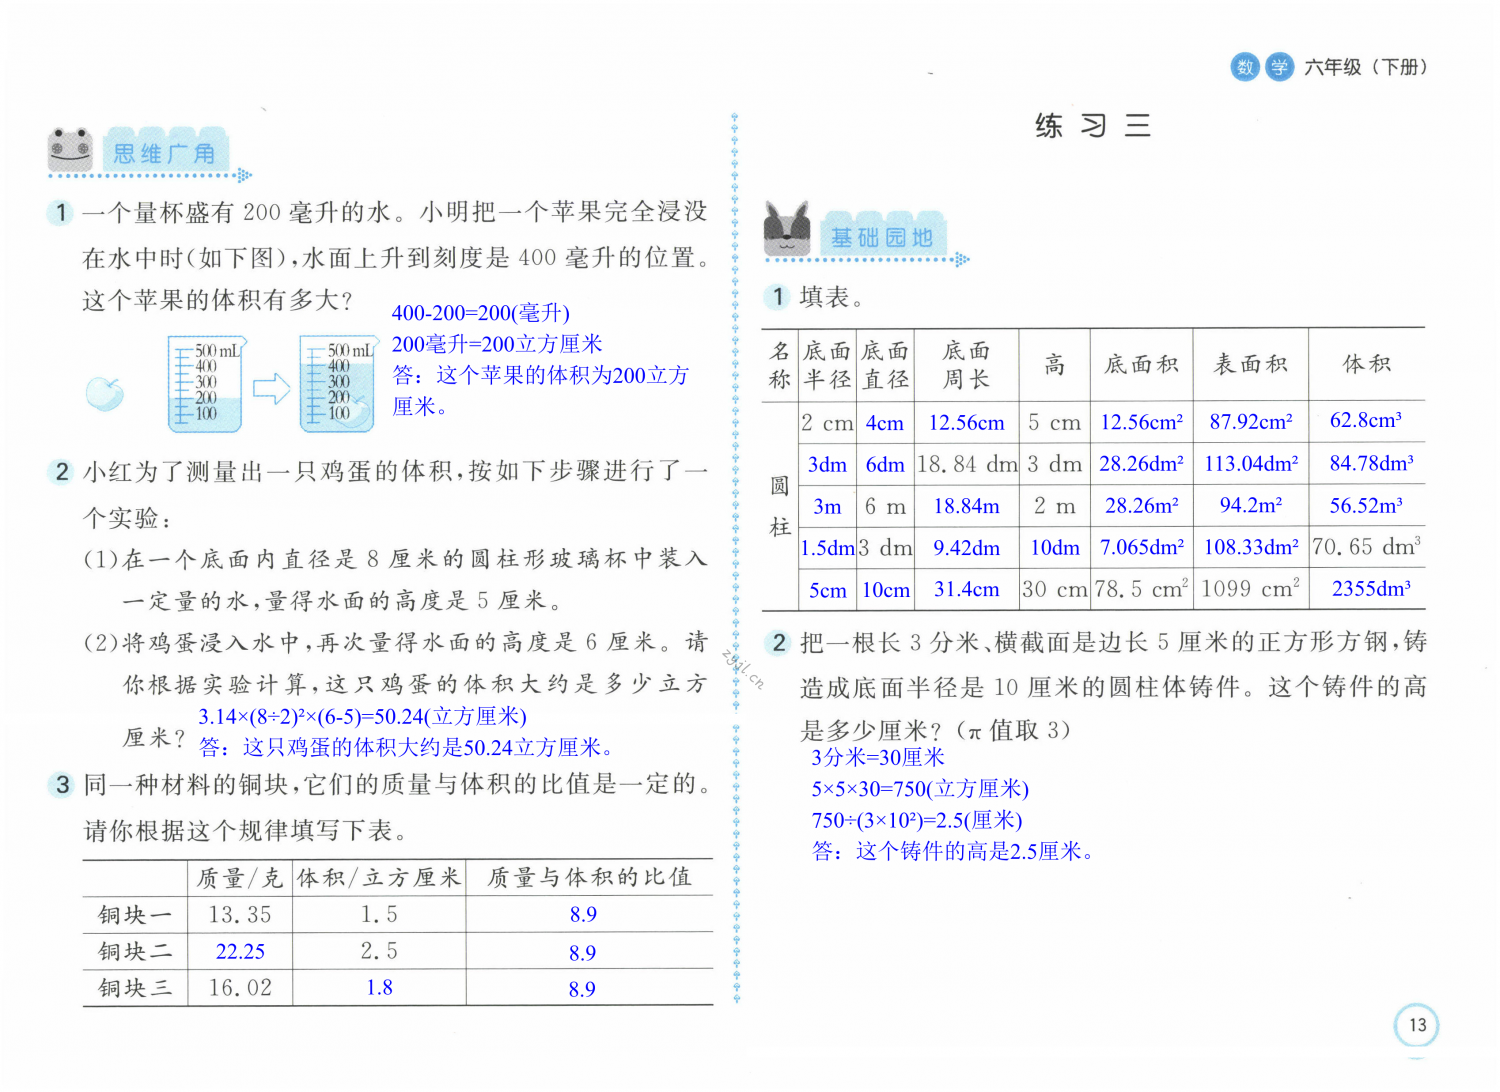Click the question 3 circle beside 同一种材料
Image resolution: width=1500 pixels, height=1092 pixels.
coord(62,784)
